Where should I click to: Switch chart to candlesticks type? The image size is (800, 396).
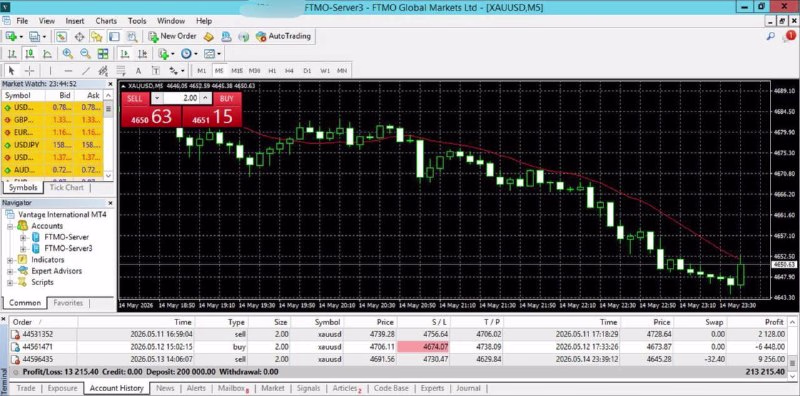[30, 54]
